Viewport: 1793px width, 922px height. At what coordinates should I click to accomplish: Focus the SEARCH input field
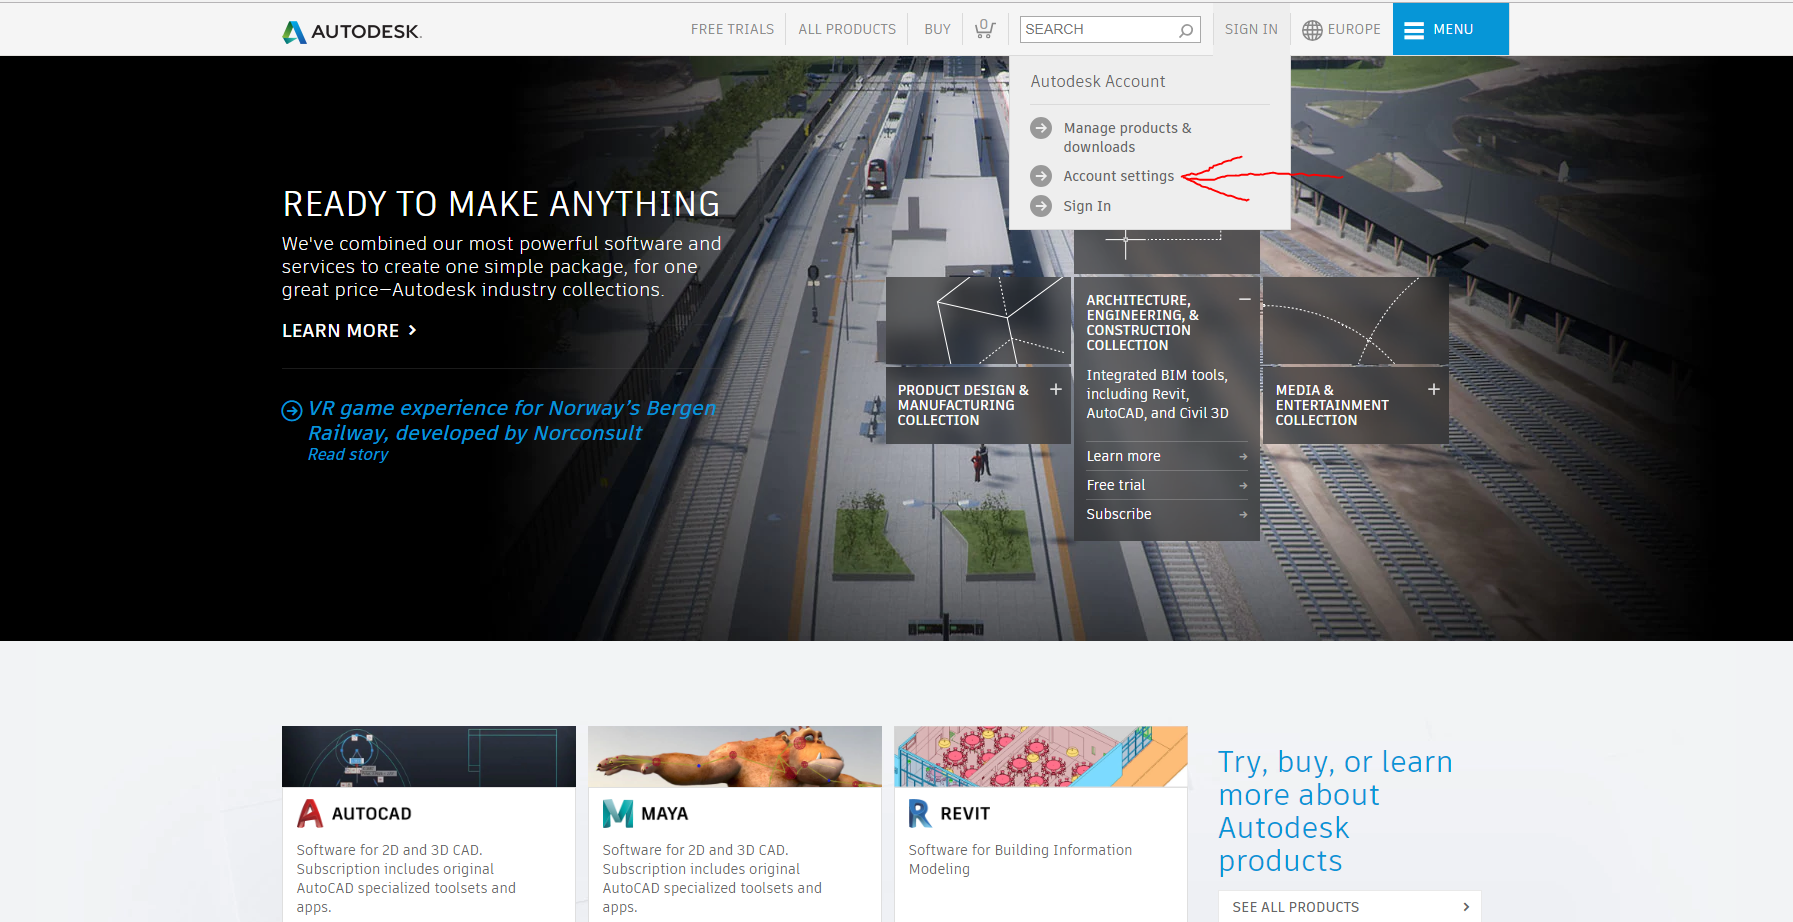pyautogui.click(x=1110, y=29)
